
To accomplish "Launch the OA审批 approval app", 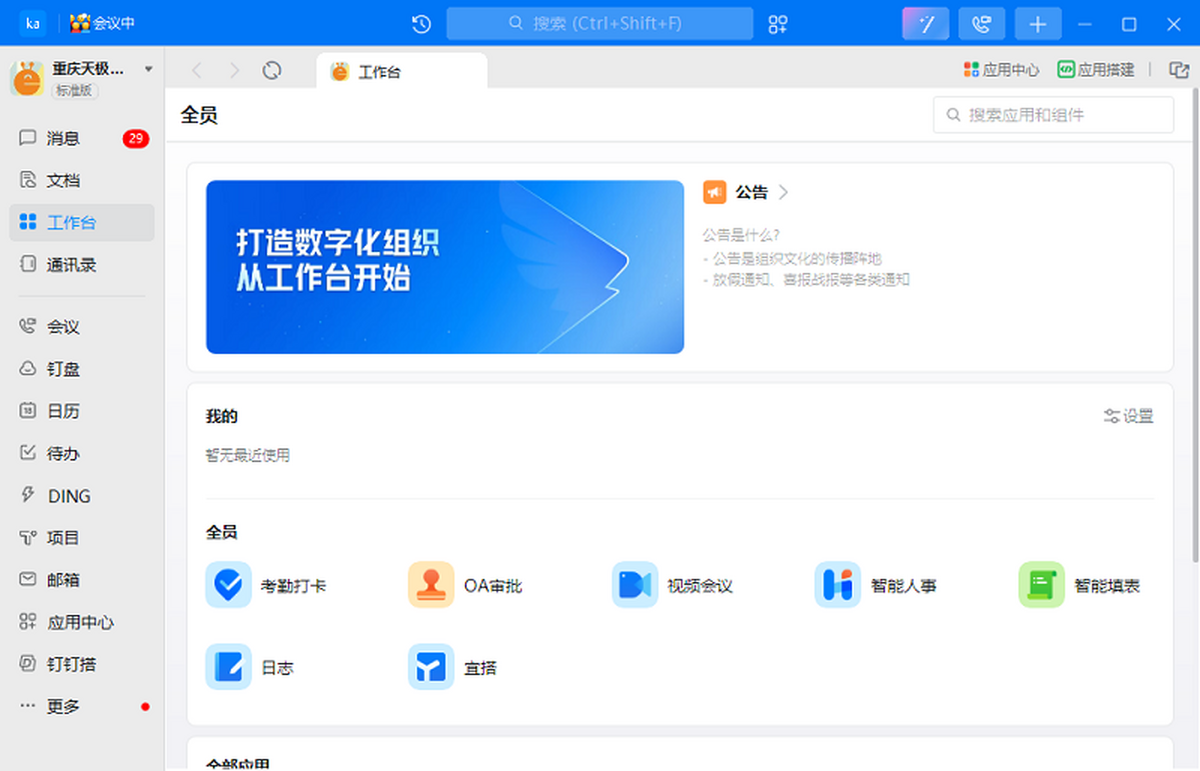I will click(x=431, y=585).
